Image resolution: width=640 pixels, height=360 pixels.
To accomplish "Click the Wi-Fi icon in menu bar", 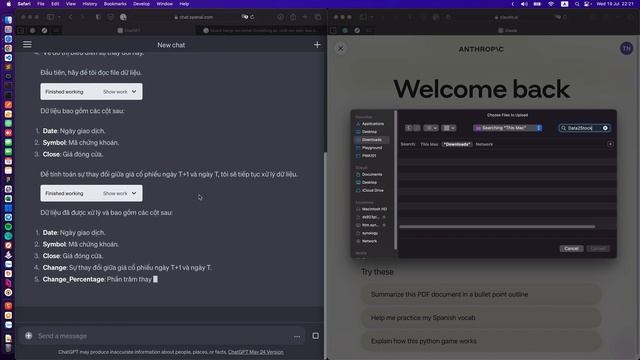I will (551, 4).
